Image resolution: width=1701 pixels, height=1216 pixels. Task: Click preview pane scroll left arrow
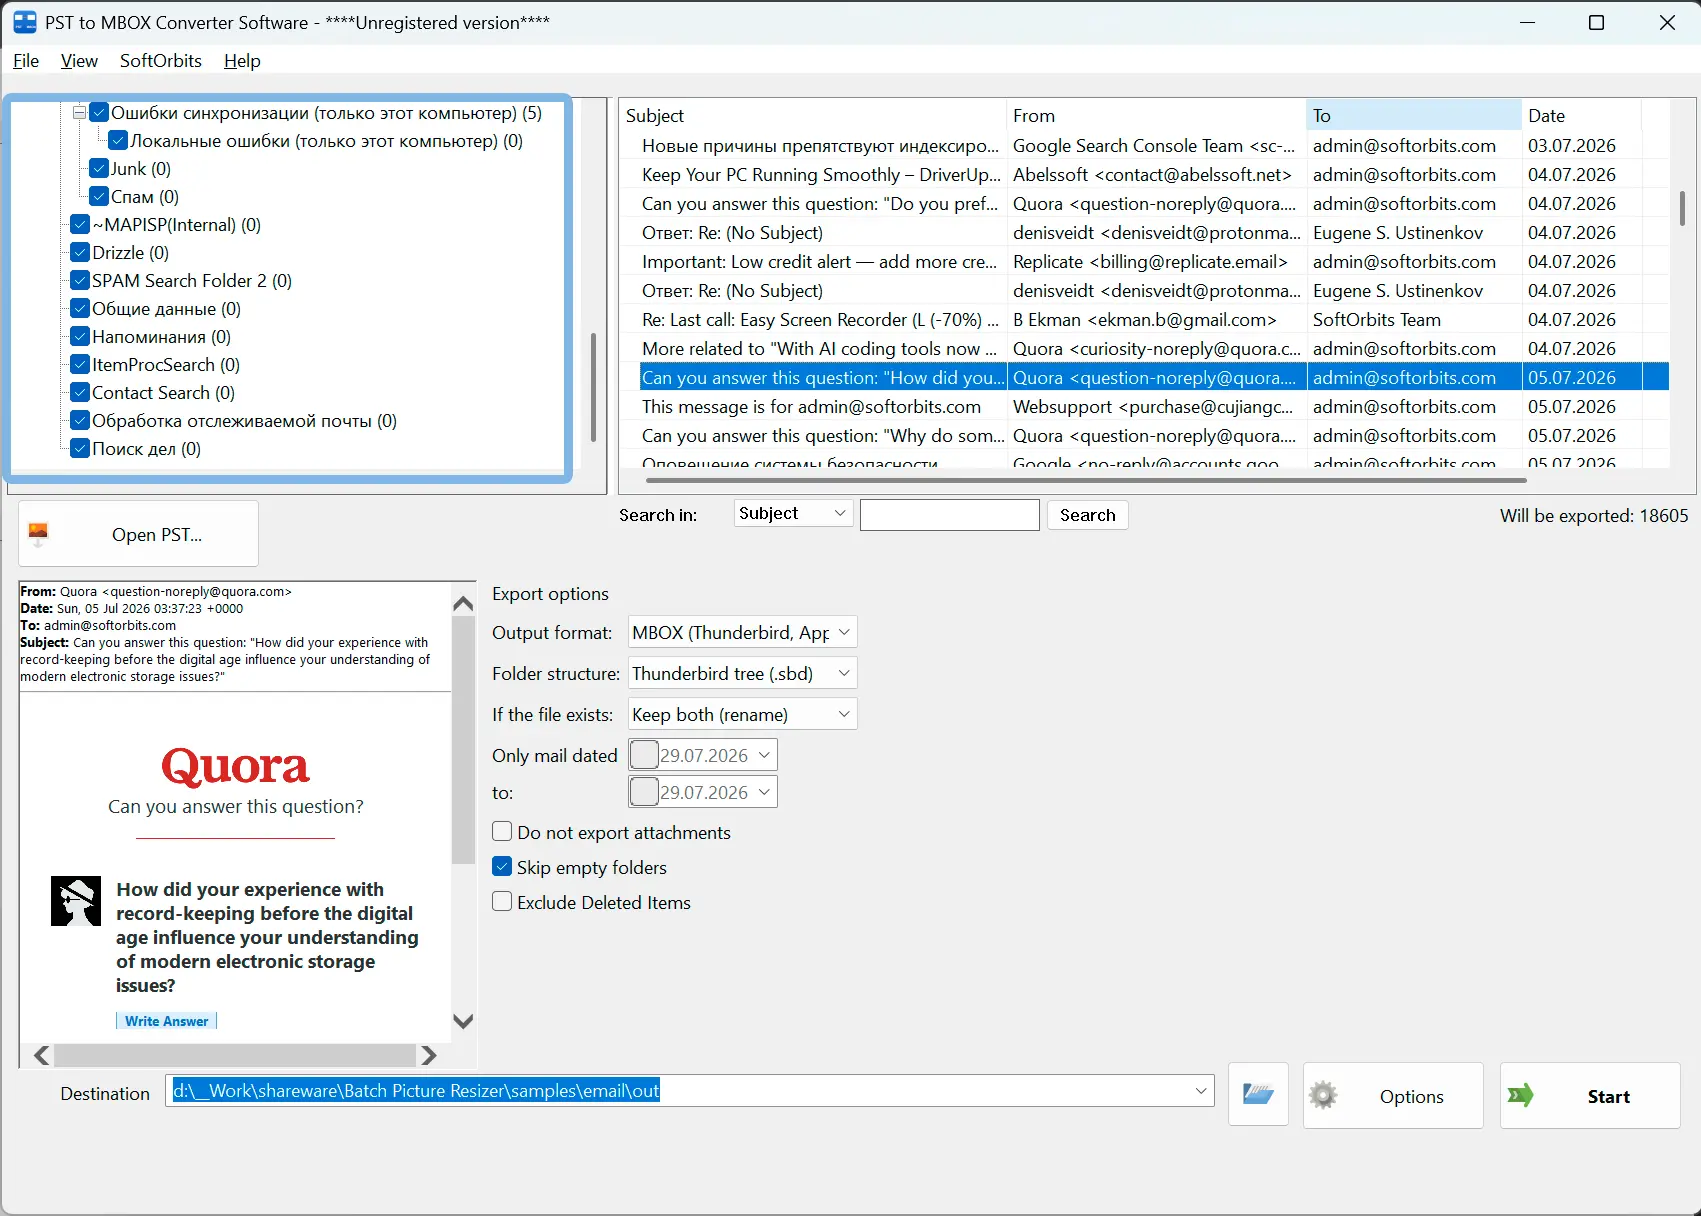(x=41, y=1055)
